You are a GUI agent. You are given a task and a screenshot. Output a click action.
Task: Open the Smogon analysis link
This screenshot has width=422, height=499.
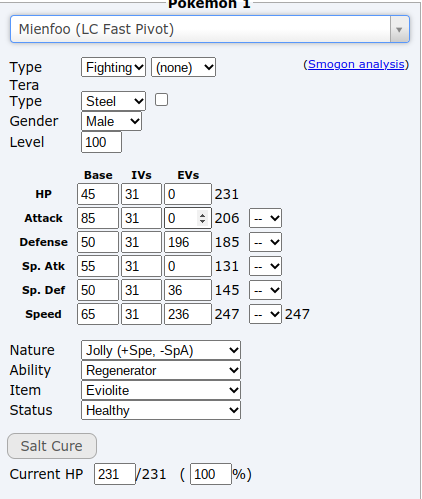coord(356,64)
